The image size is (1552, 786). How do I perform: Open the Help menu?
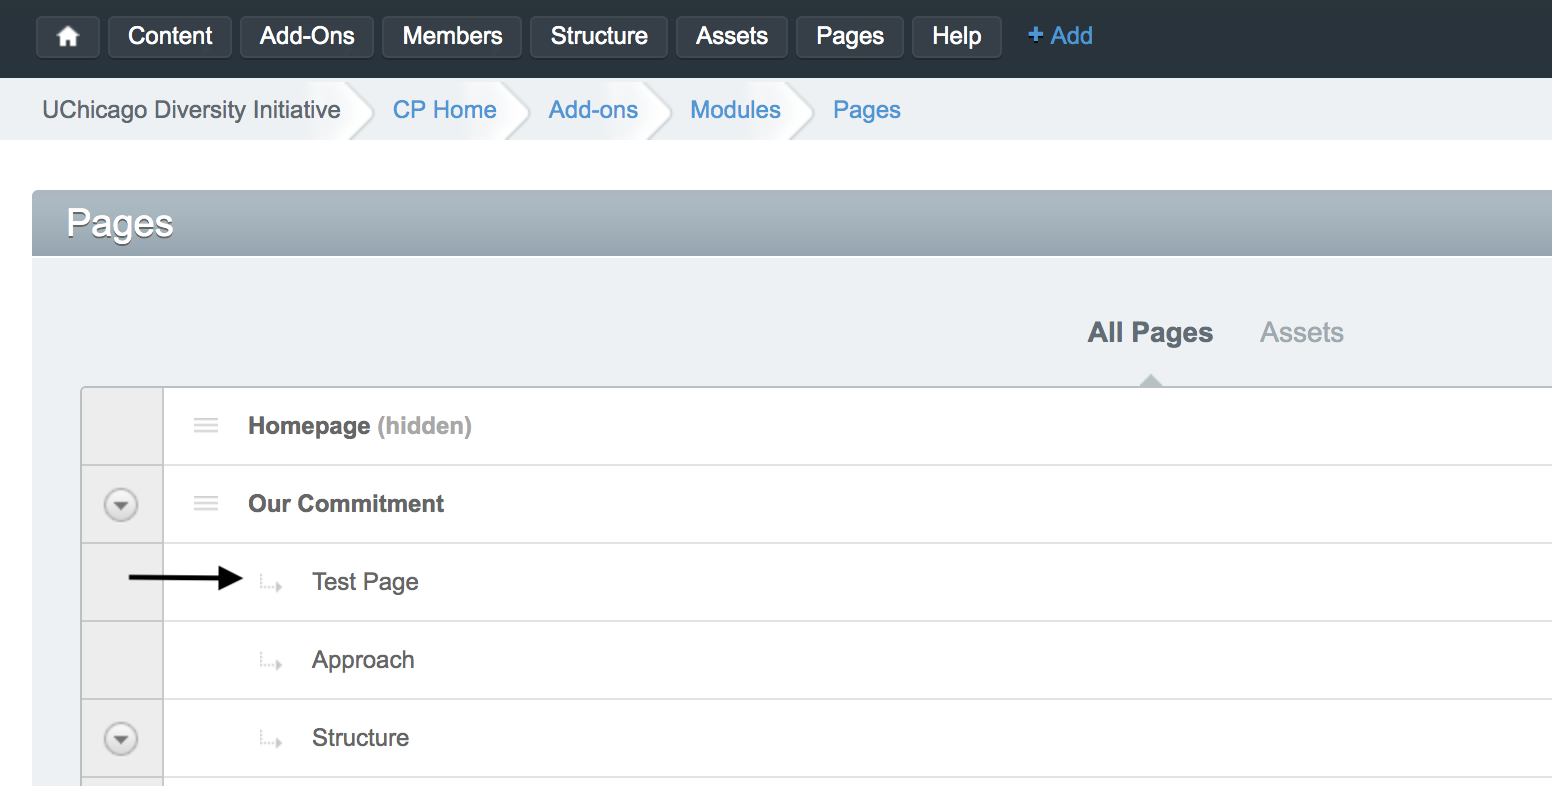pyautogui.click(x=956, y=37)
